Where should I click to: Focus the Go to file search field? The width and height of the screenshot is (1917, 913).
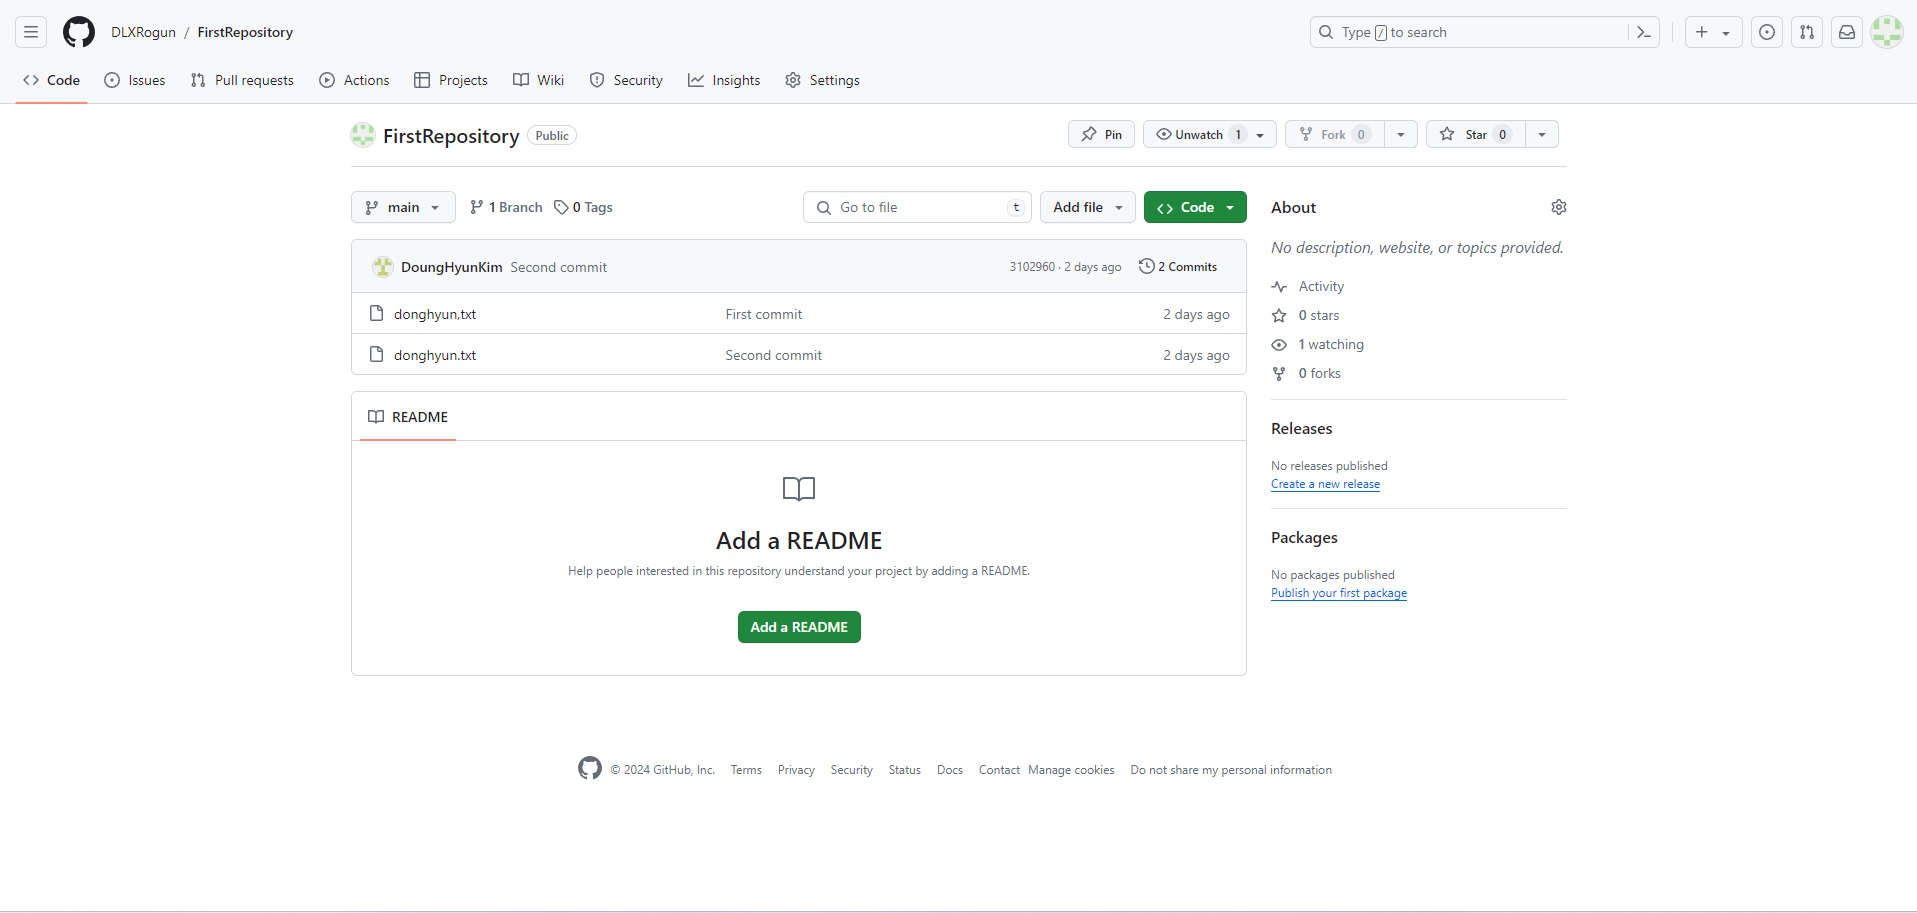tap(917, 207)
